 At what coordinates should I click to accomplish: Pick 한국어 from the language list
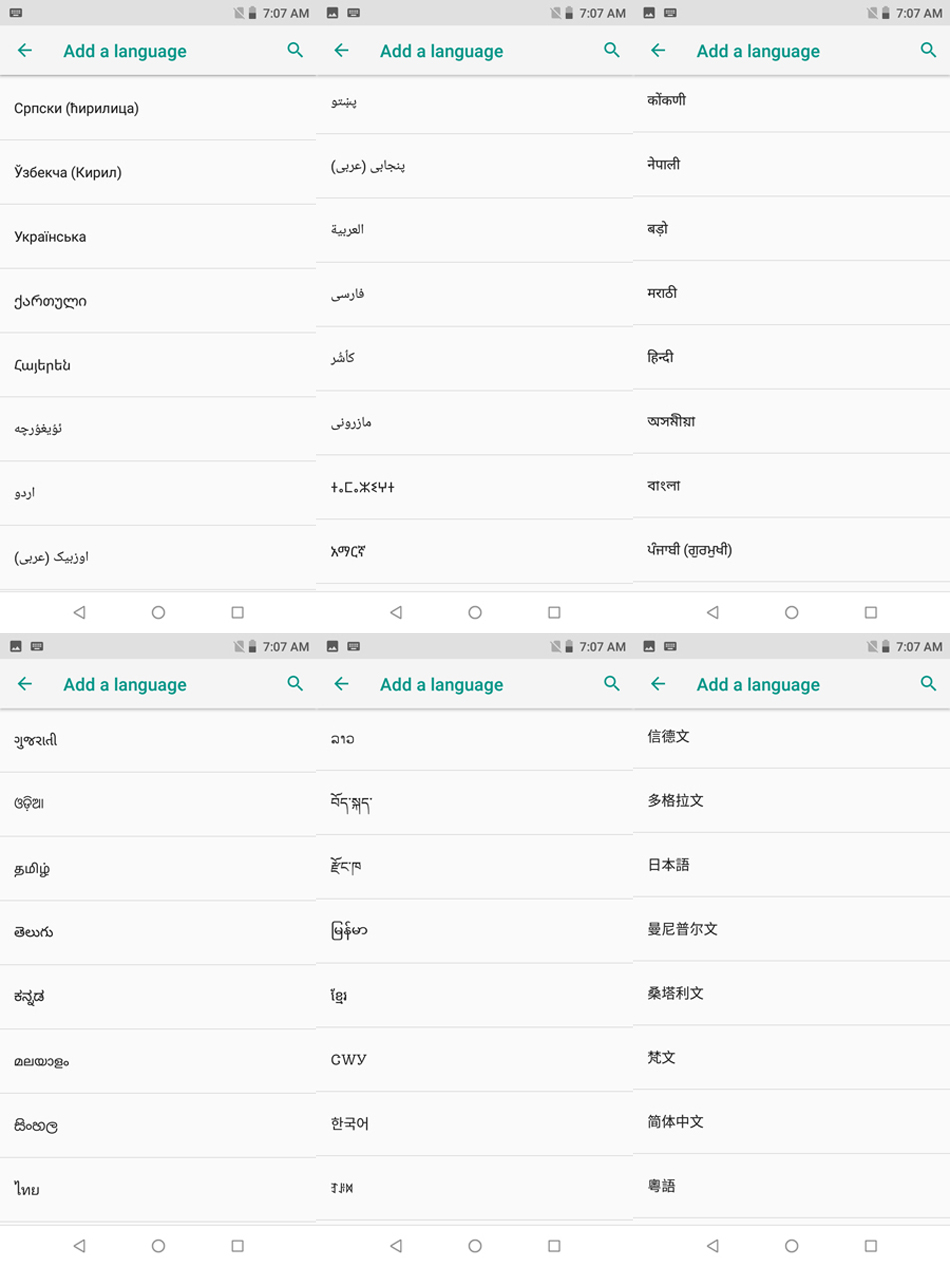point(475,1124)
